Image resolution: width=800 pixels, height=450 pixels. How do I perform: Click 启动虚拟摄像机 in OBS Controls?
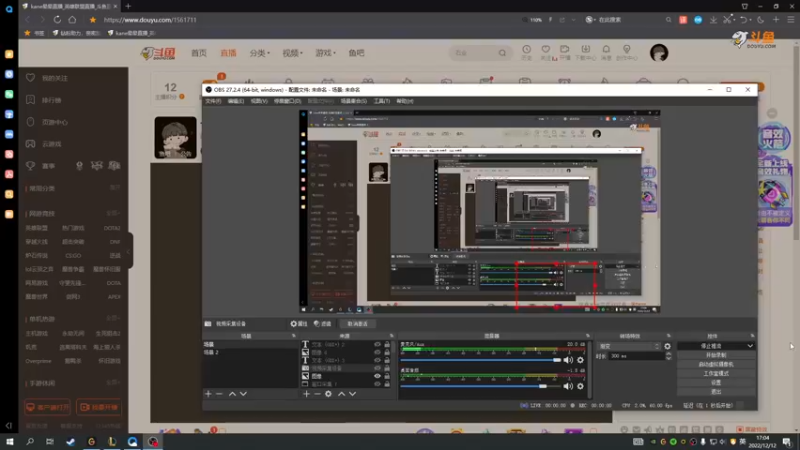tap(716, 364)
